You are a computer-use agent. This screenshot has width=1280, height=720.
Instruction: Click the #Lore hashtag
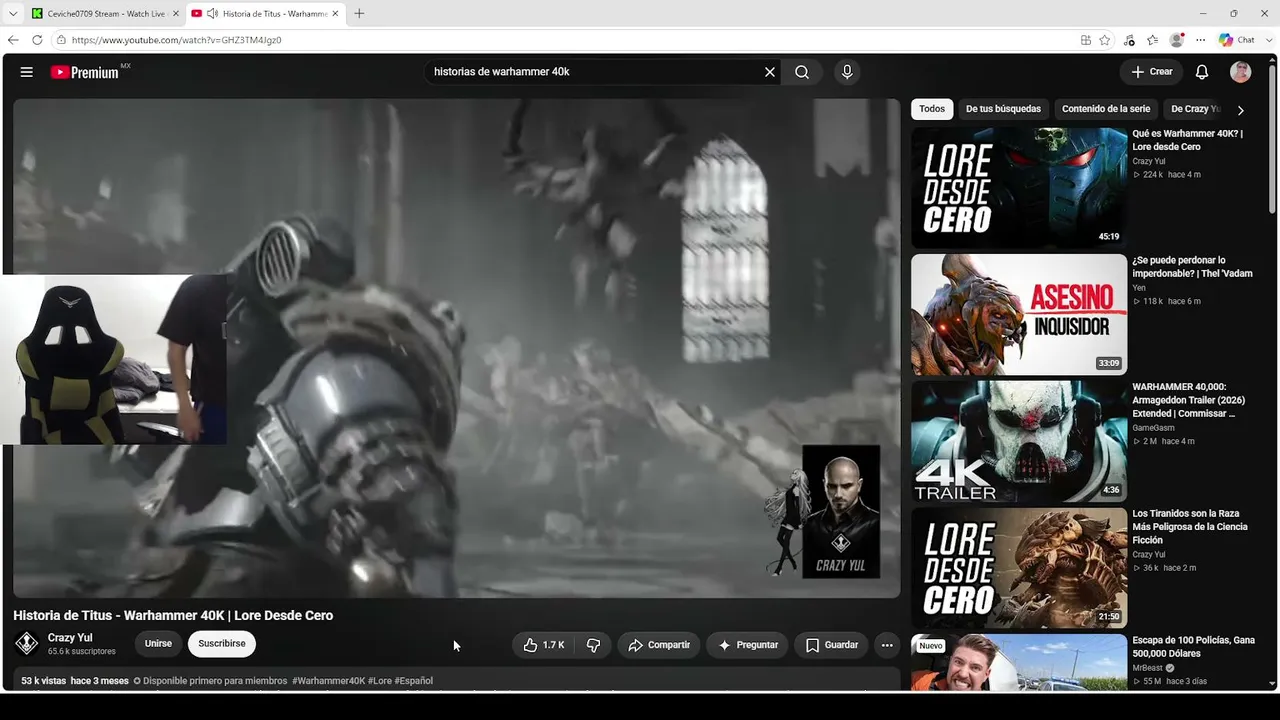tap(379, 681)
